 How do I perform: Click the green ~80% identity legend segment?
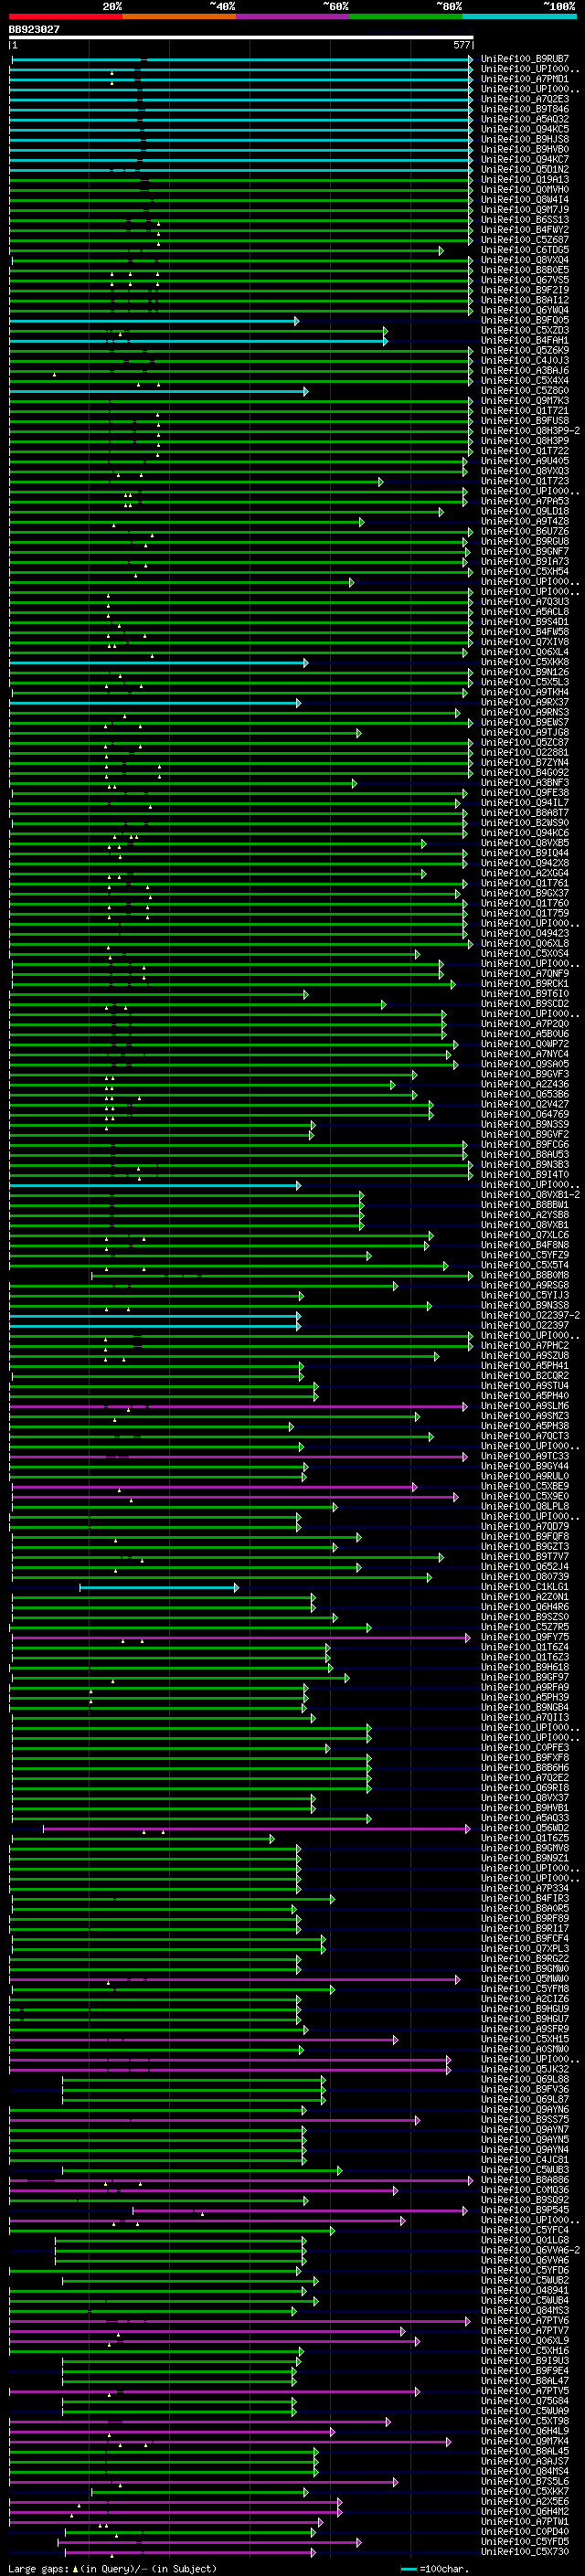click(406, 16)
